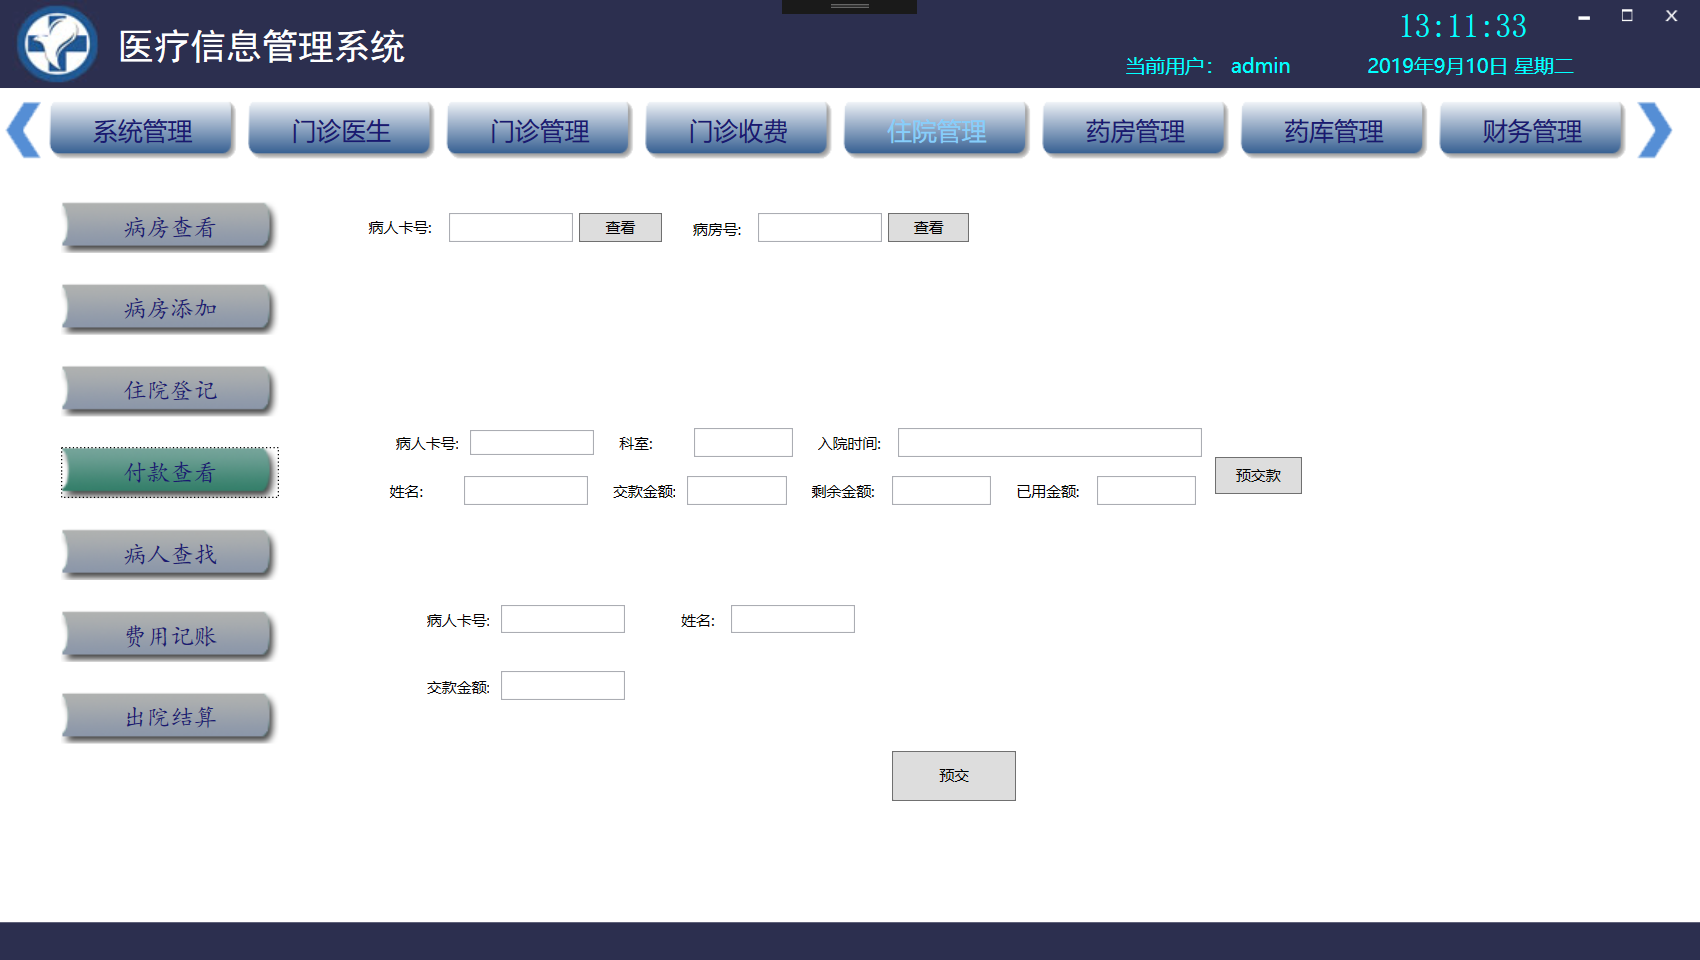Image resolution: width=1700 pixels, height=960 pixels.
Task: Focus the 交款金额 field beside 剩余金额
Action: (737, 490)
